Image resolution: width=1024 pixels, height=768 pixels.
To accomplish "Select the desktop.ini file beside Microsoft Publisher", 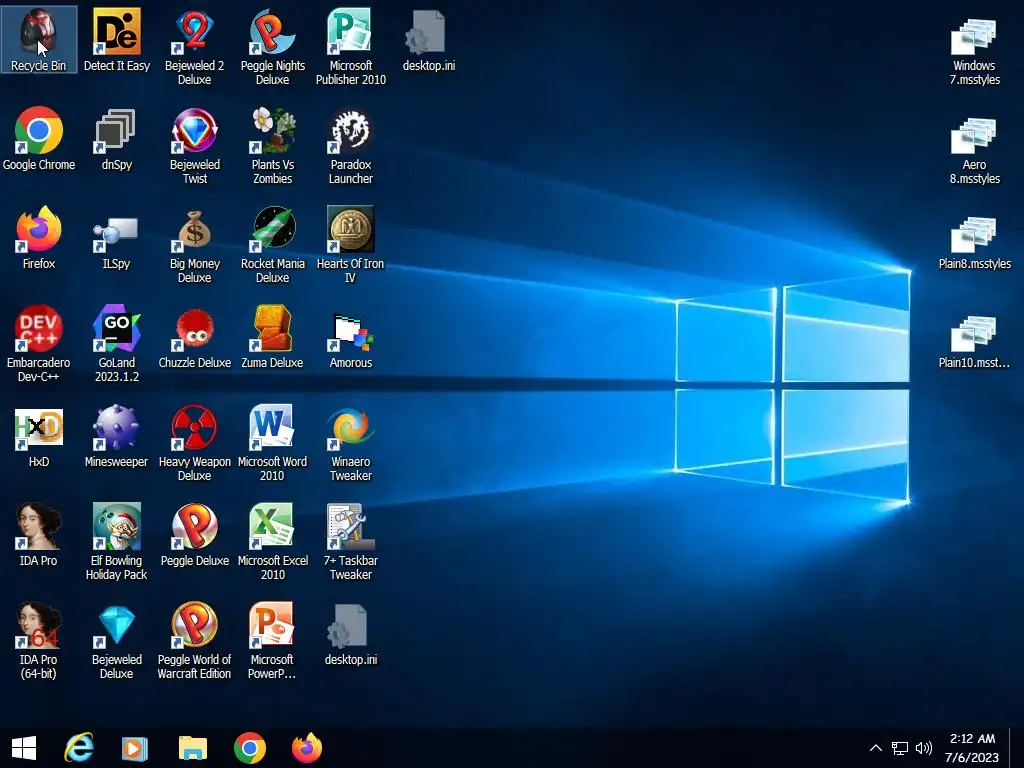I will pos(428,40).
